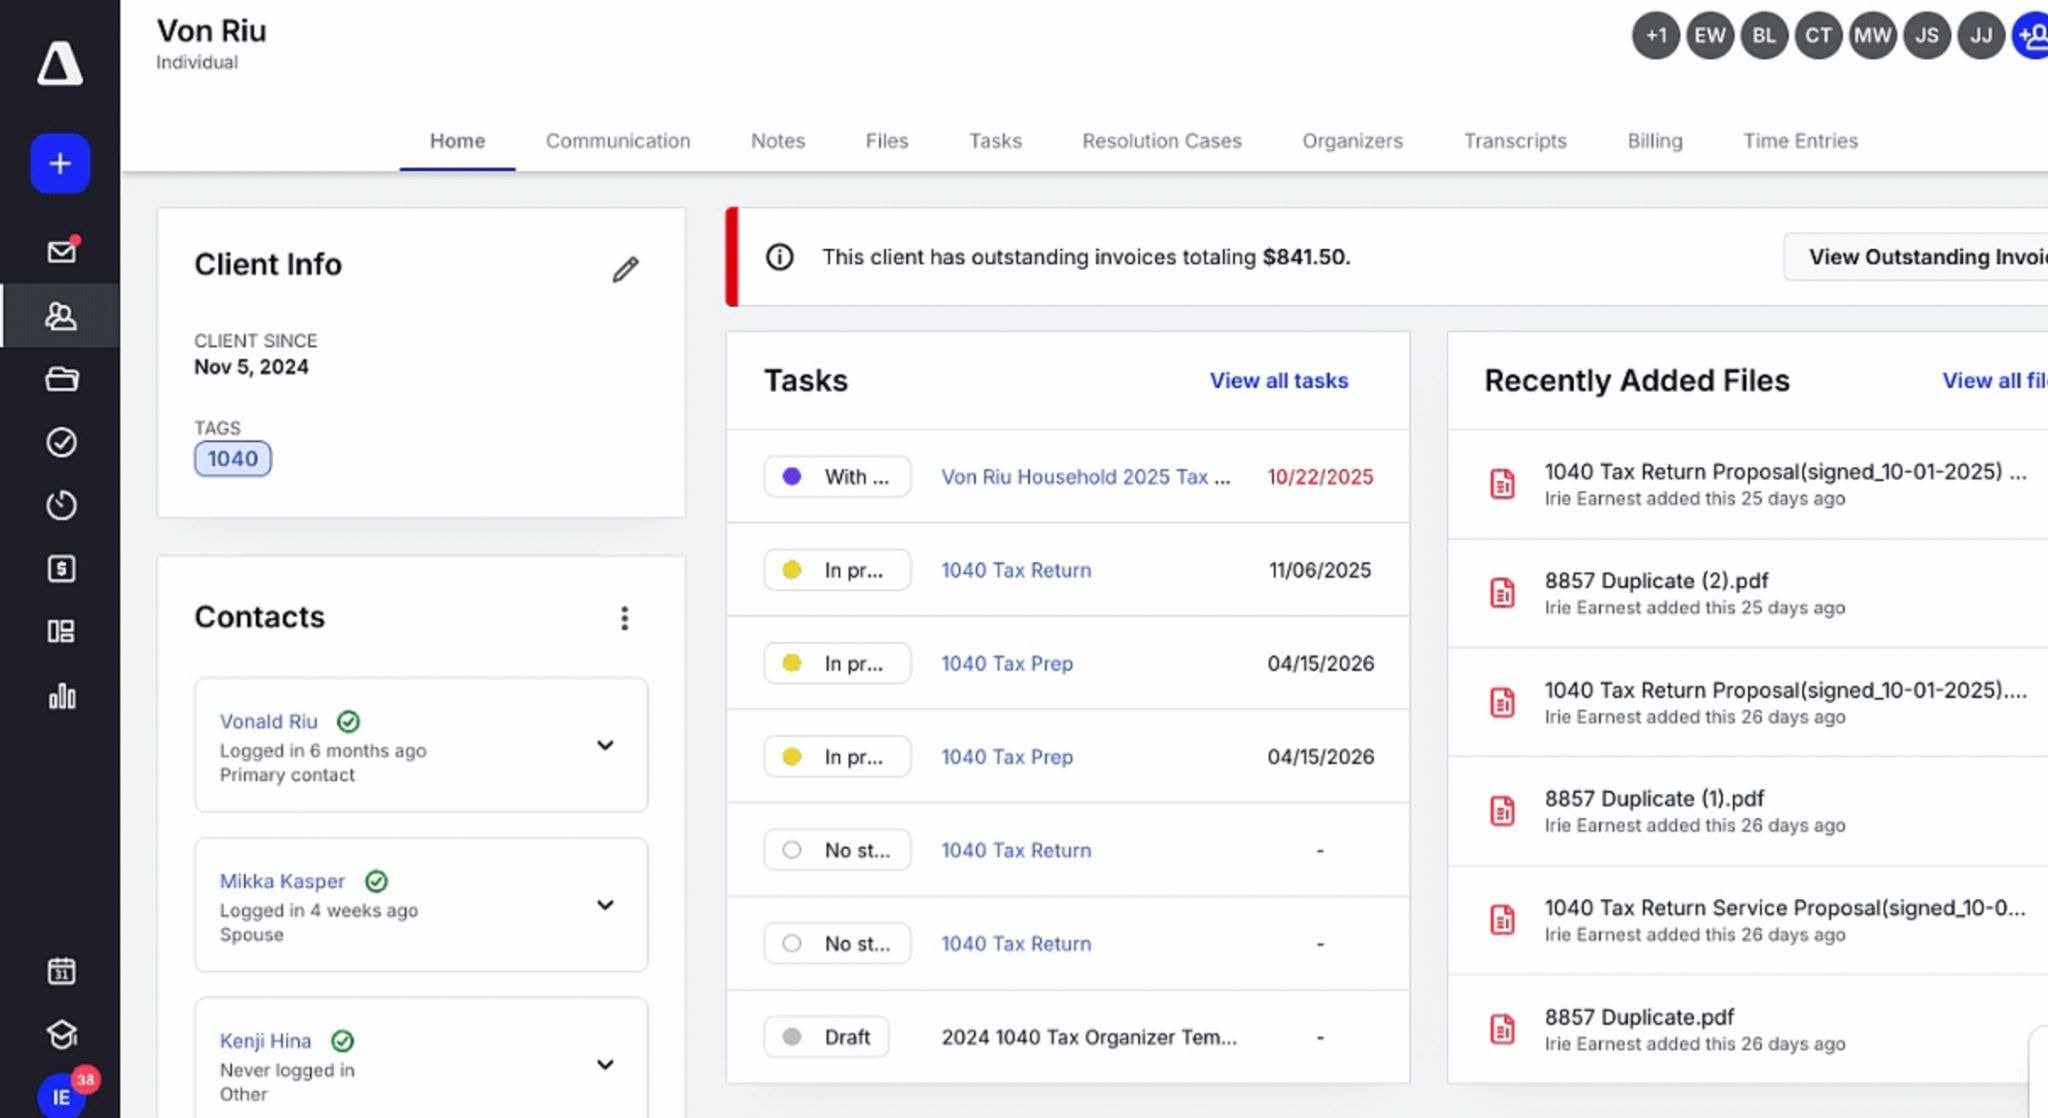Open Contacts three-dot options menu
This screenshot has height=1118, width=2048.
click(x=624, y=618)
